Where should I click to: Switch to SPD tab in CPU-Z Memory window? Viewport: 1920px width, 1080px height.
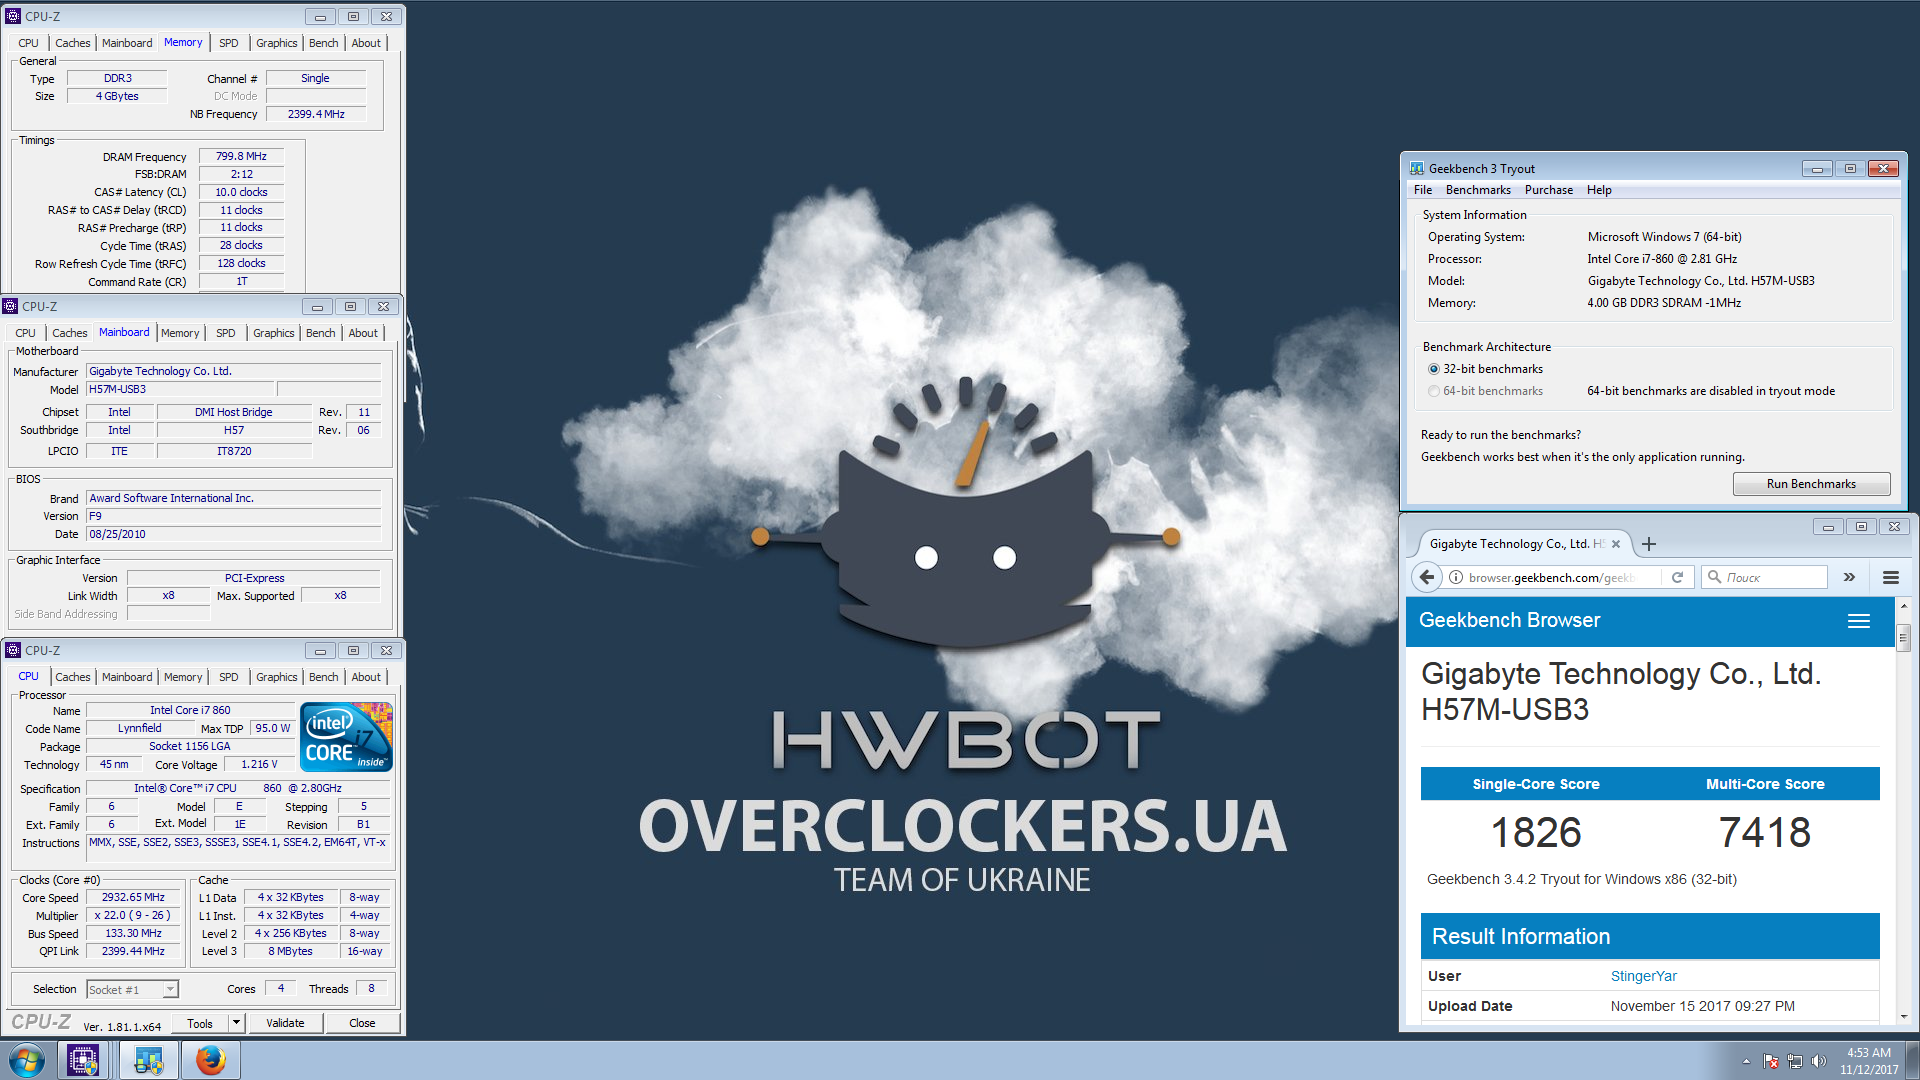click(x=229, y=43)
